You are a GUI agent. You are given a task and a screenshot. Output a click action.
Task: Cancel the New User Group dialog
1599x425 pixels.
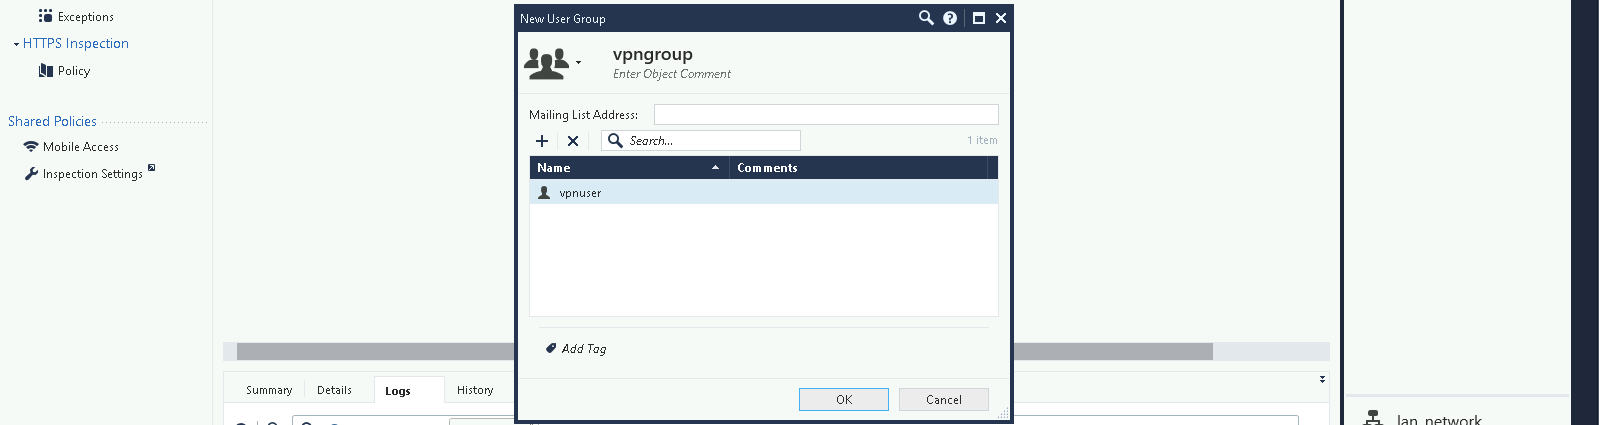click(x=943, y=400)
